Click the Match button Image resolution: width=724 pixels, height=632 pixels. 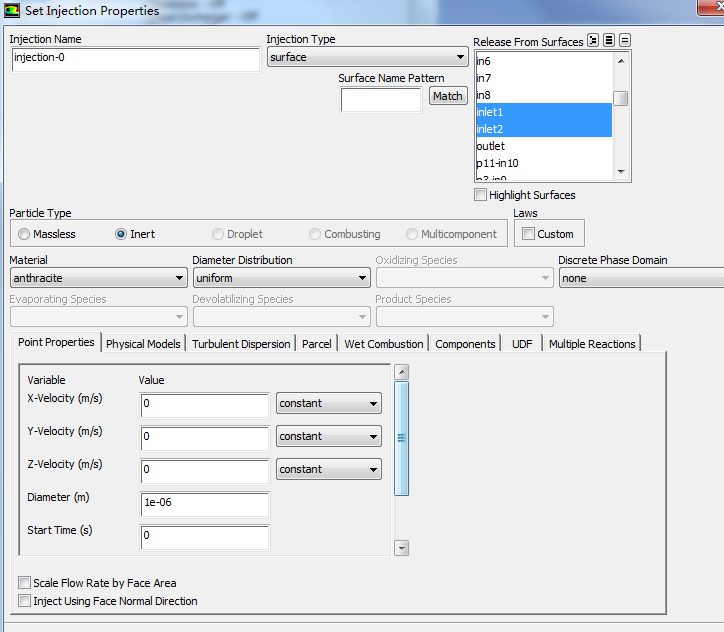pos(448,96)
